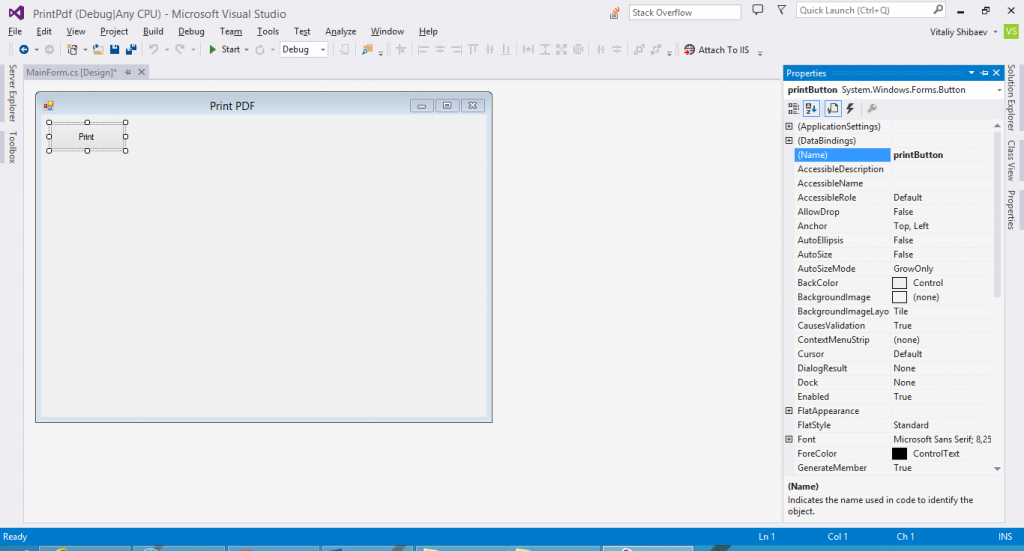The width and height of the screenshot is (1024, 551).
Task: Click the Refresh browser icon in toolbar
Action: click(260, 50)
